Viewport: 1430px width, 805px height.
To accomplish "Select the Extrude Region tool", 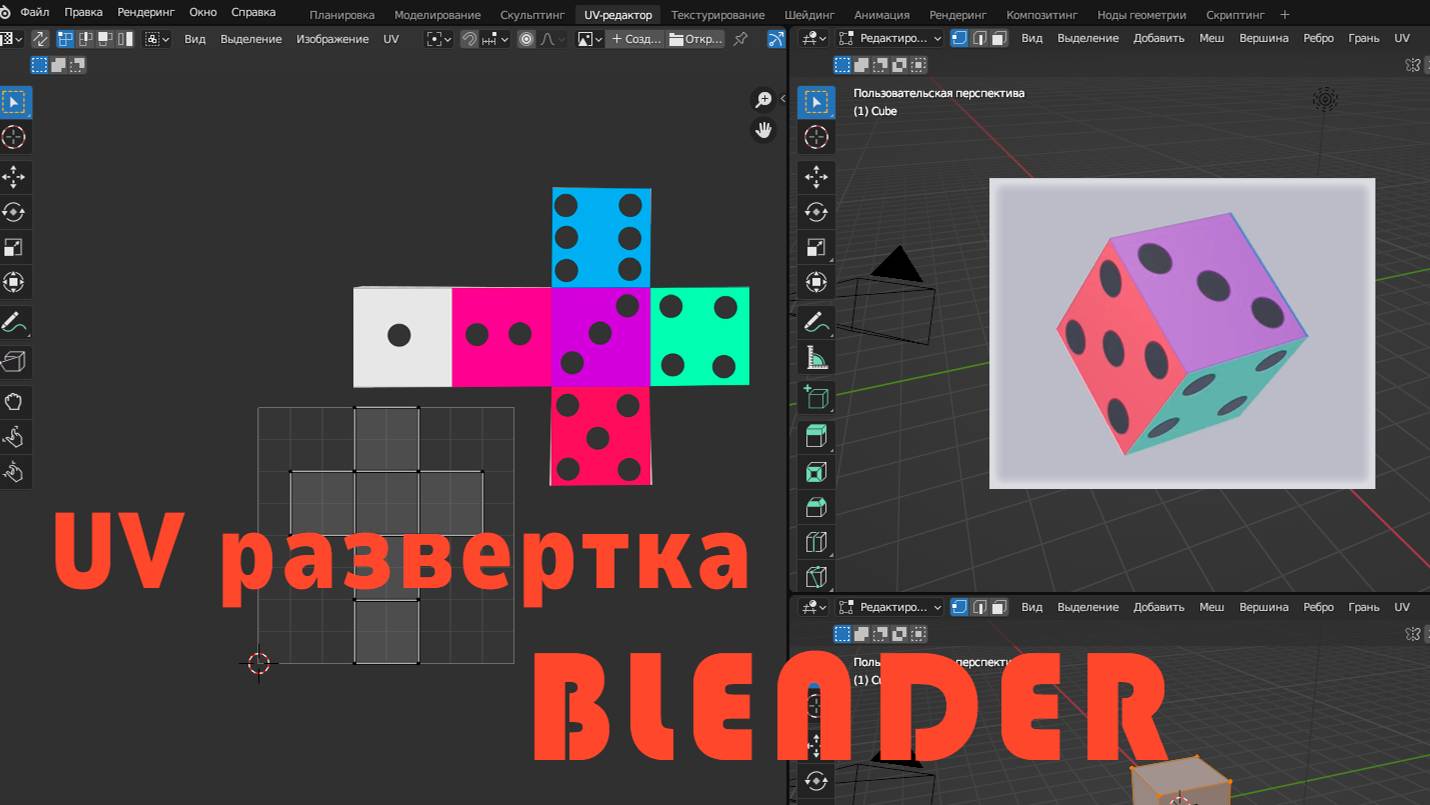I will pyautogui.click(x=816, y=436).
